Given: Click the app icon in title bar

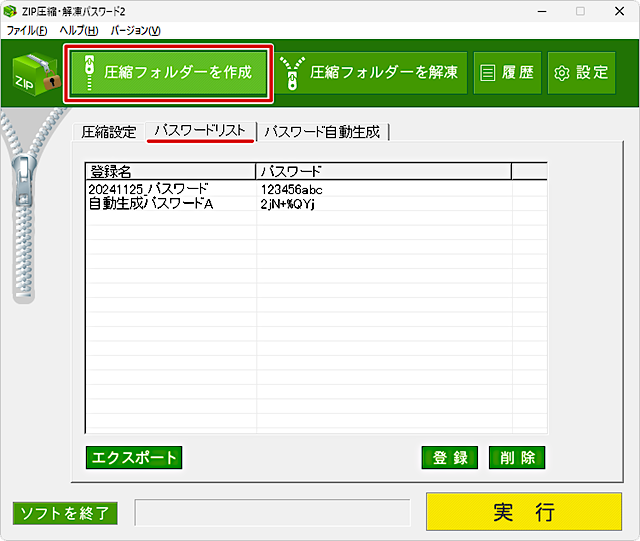Looking at the screenshot, I should (x=10, y=11).
